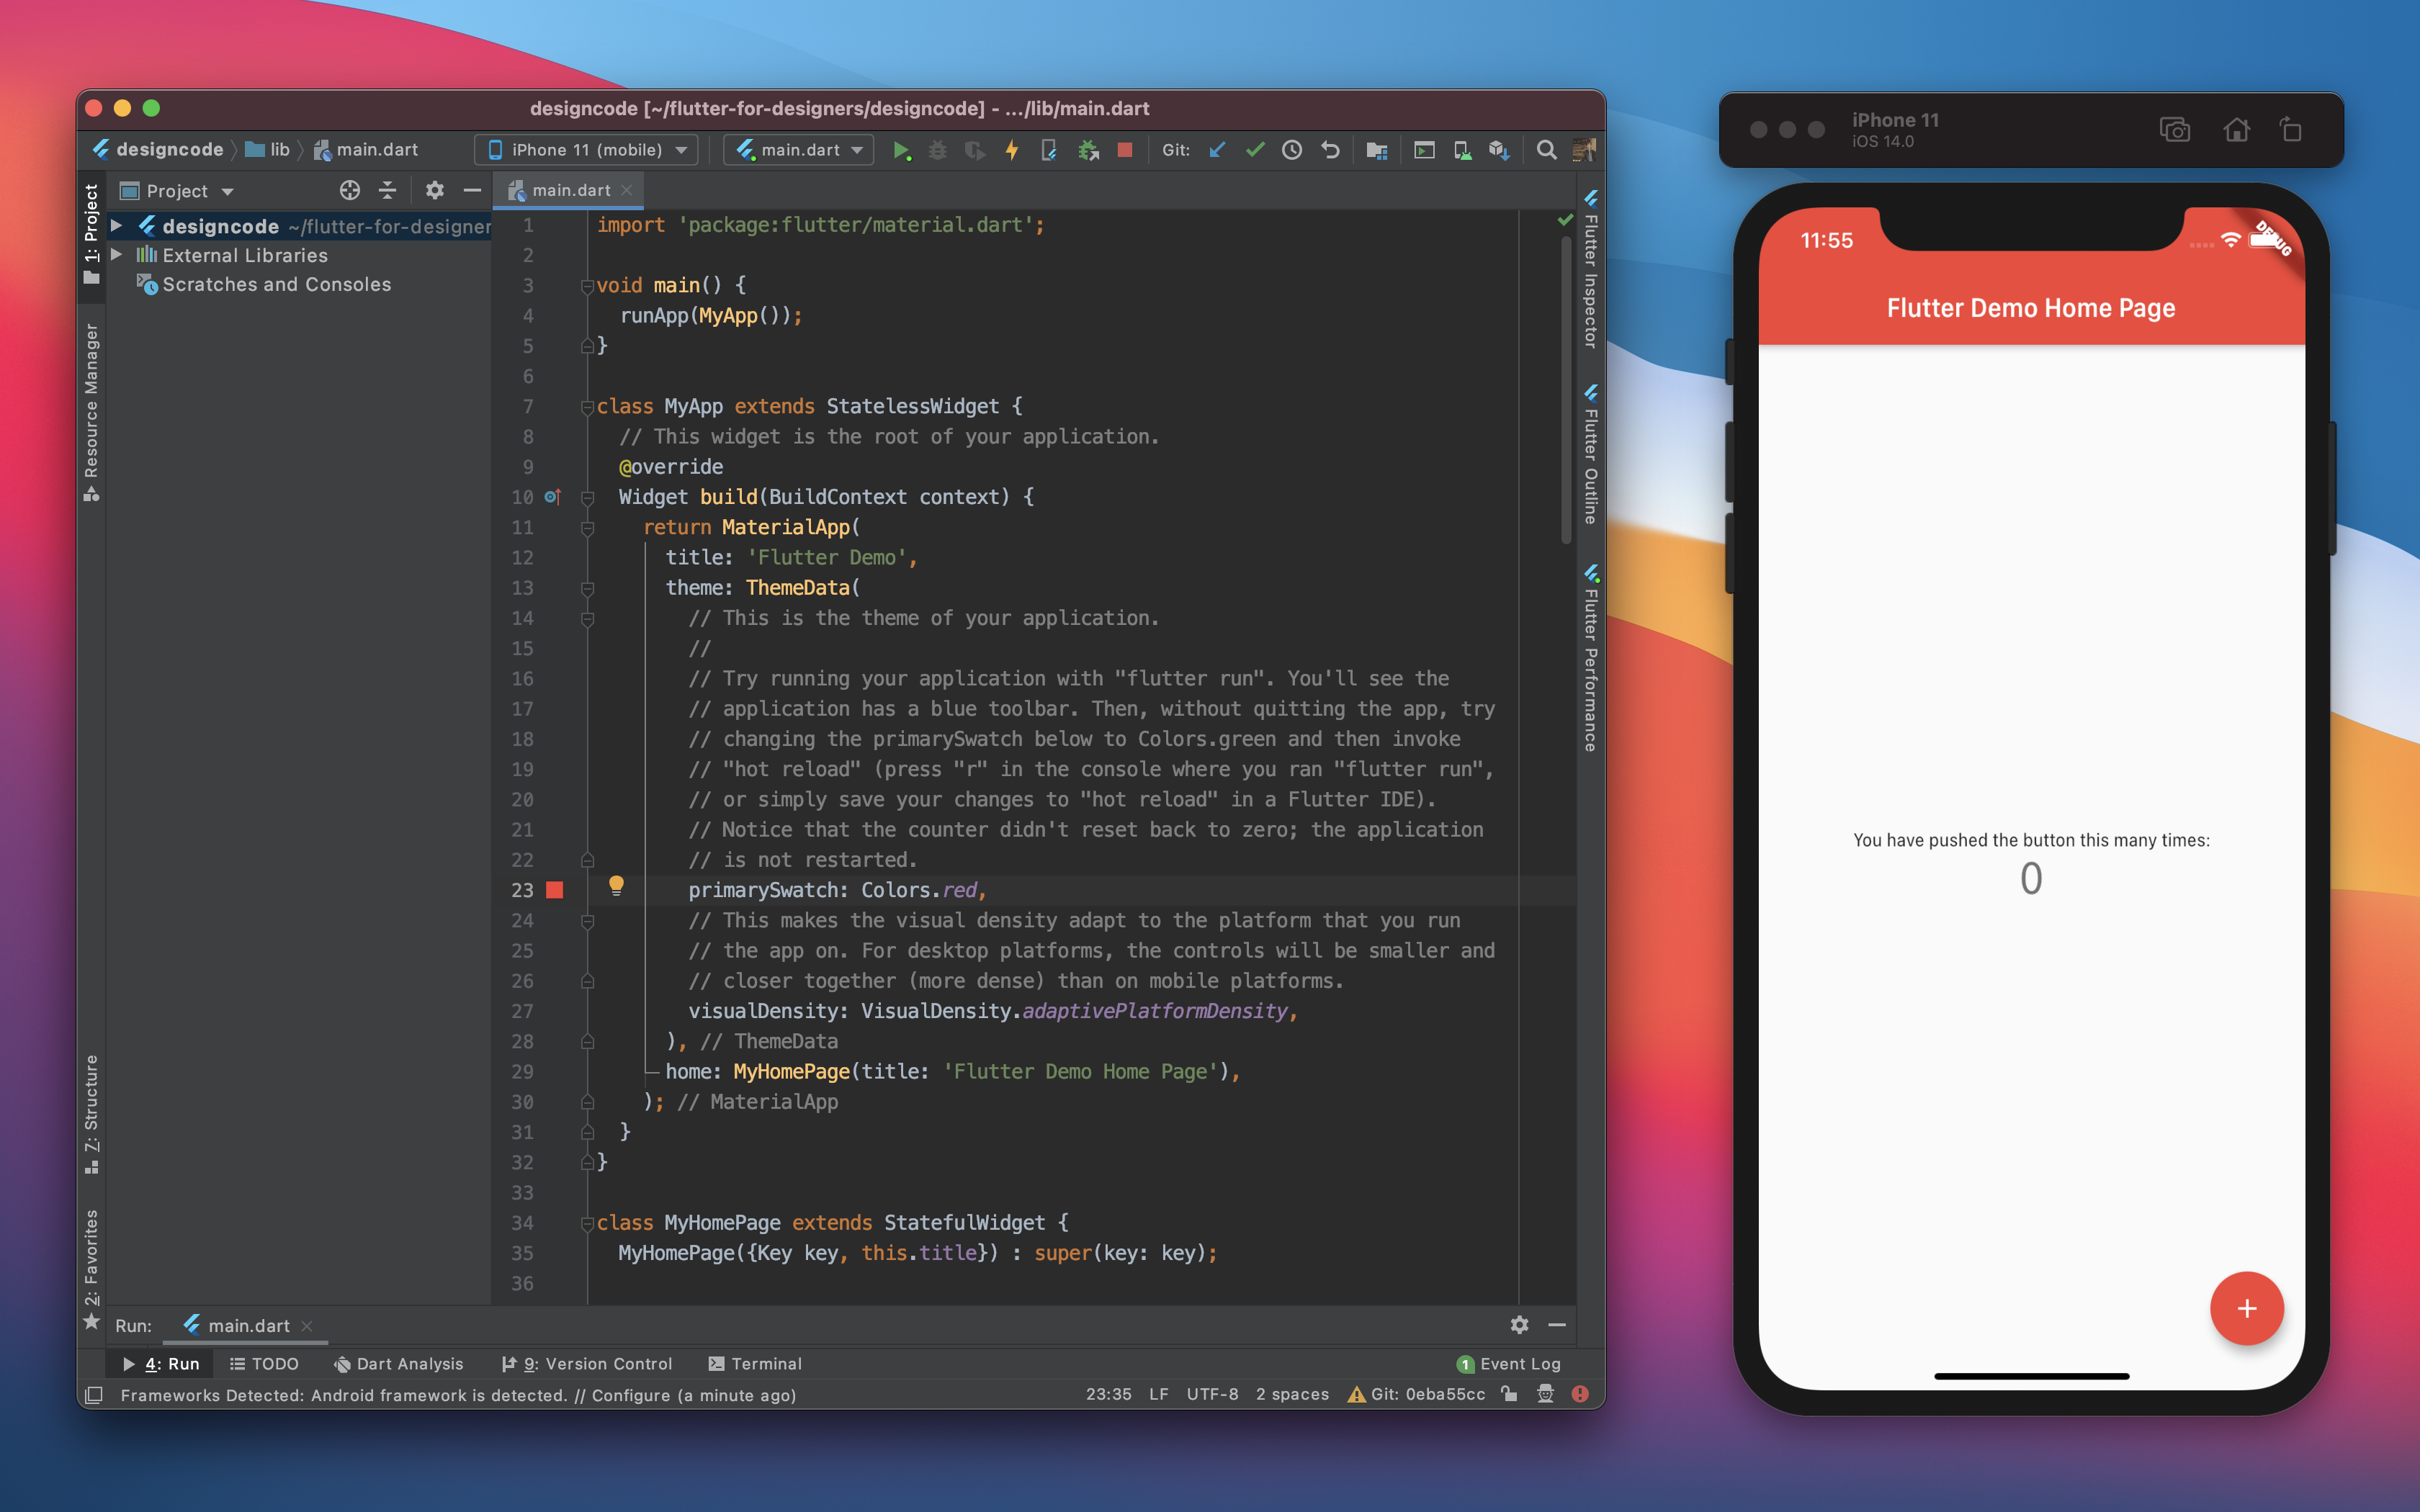
Task: Click the Git update project arrow
Action: tap(1217, 150)
